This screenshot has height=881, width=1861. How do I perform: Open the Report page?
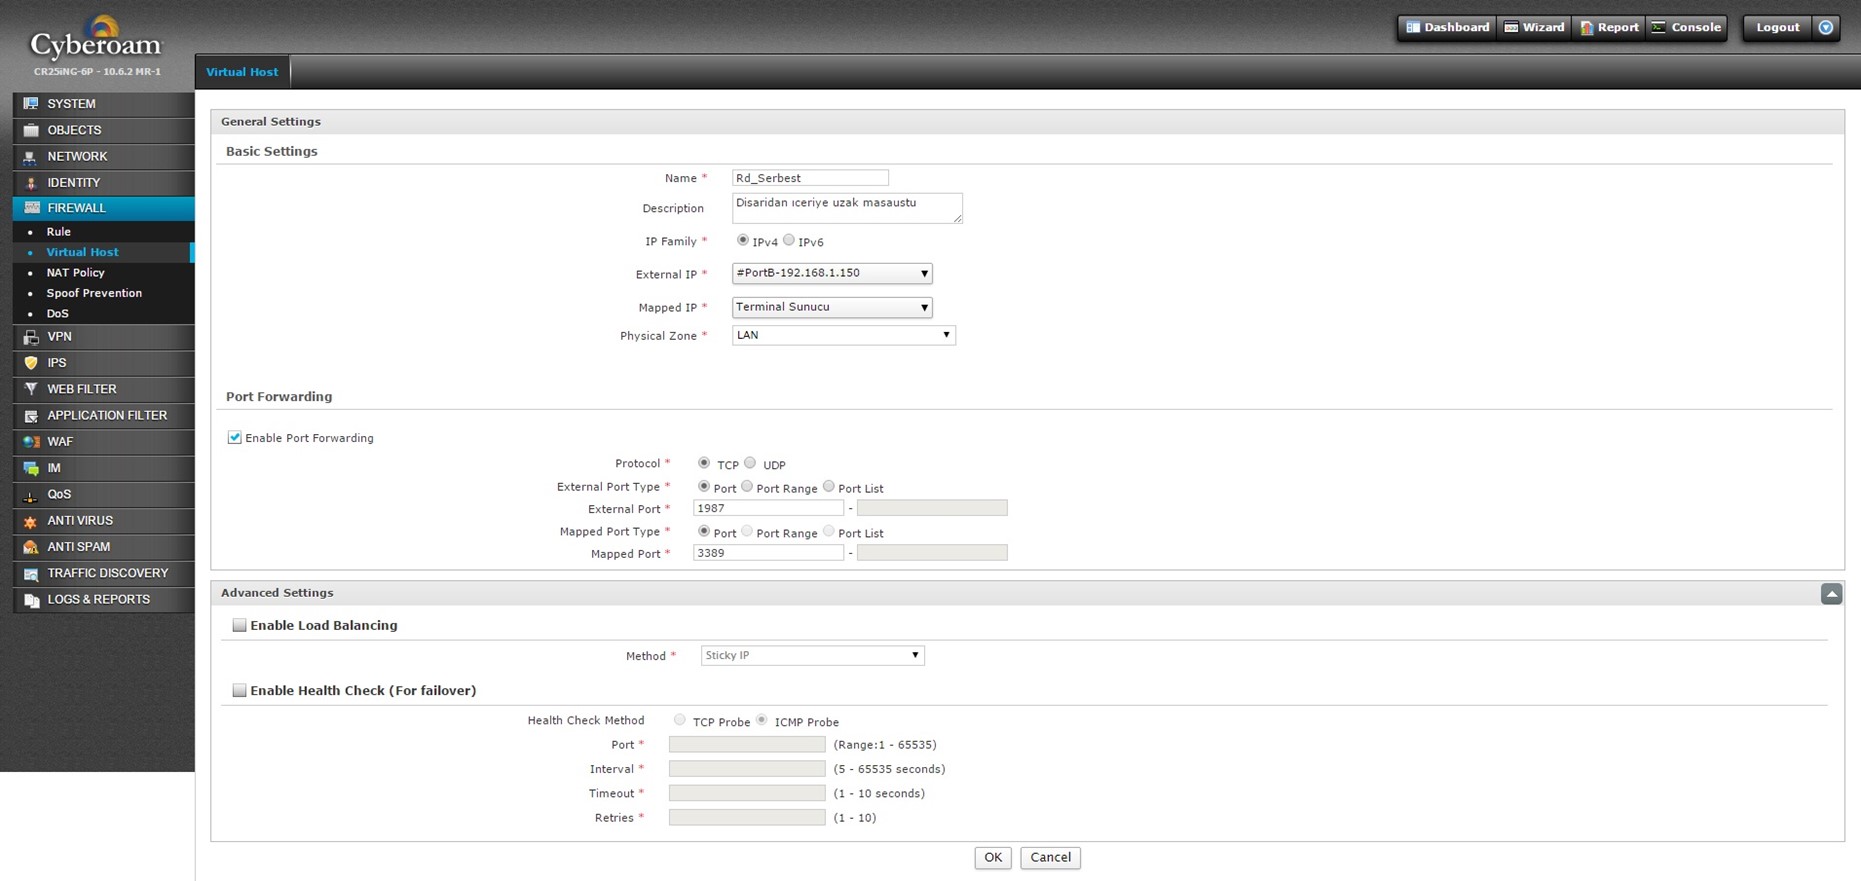[1608, 27]
